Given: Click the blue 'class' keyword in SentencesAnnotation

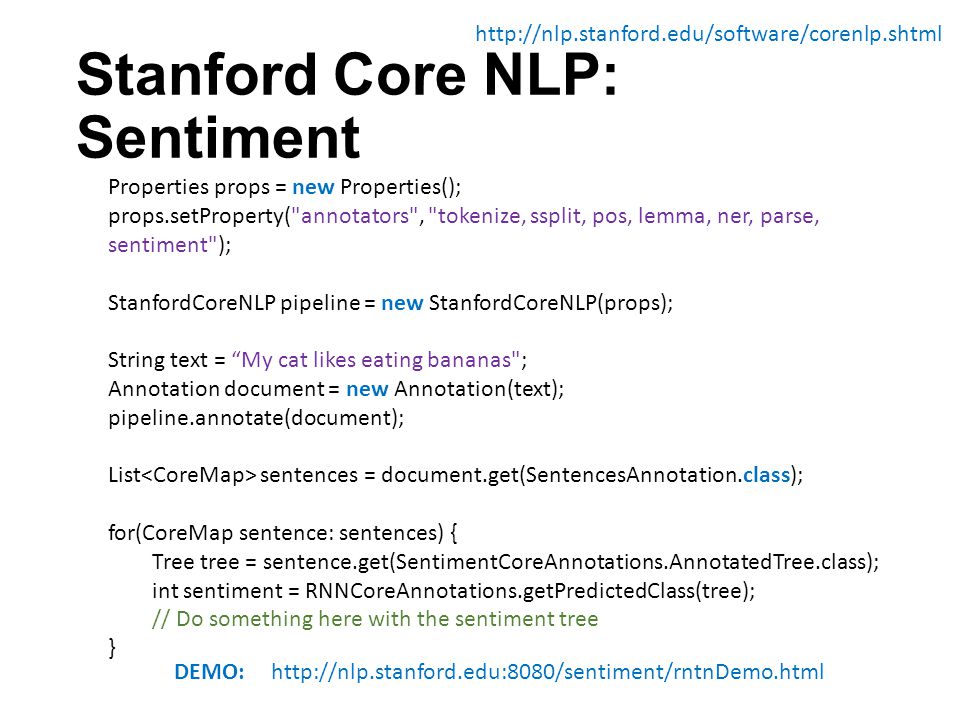Looking at the screenshot, I should pos(766,475).
